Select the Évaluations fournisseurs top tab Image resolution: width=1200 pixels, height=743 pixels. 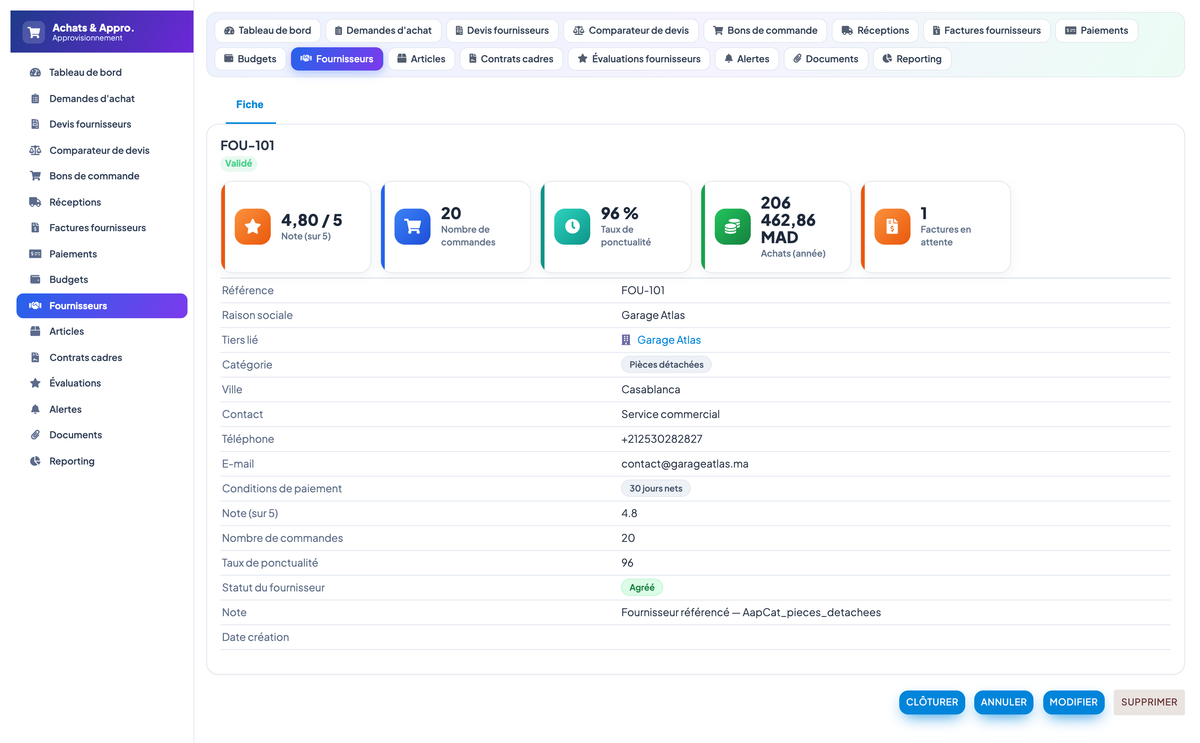click(639, 59)
